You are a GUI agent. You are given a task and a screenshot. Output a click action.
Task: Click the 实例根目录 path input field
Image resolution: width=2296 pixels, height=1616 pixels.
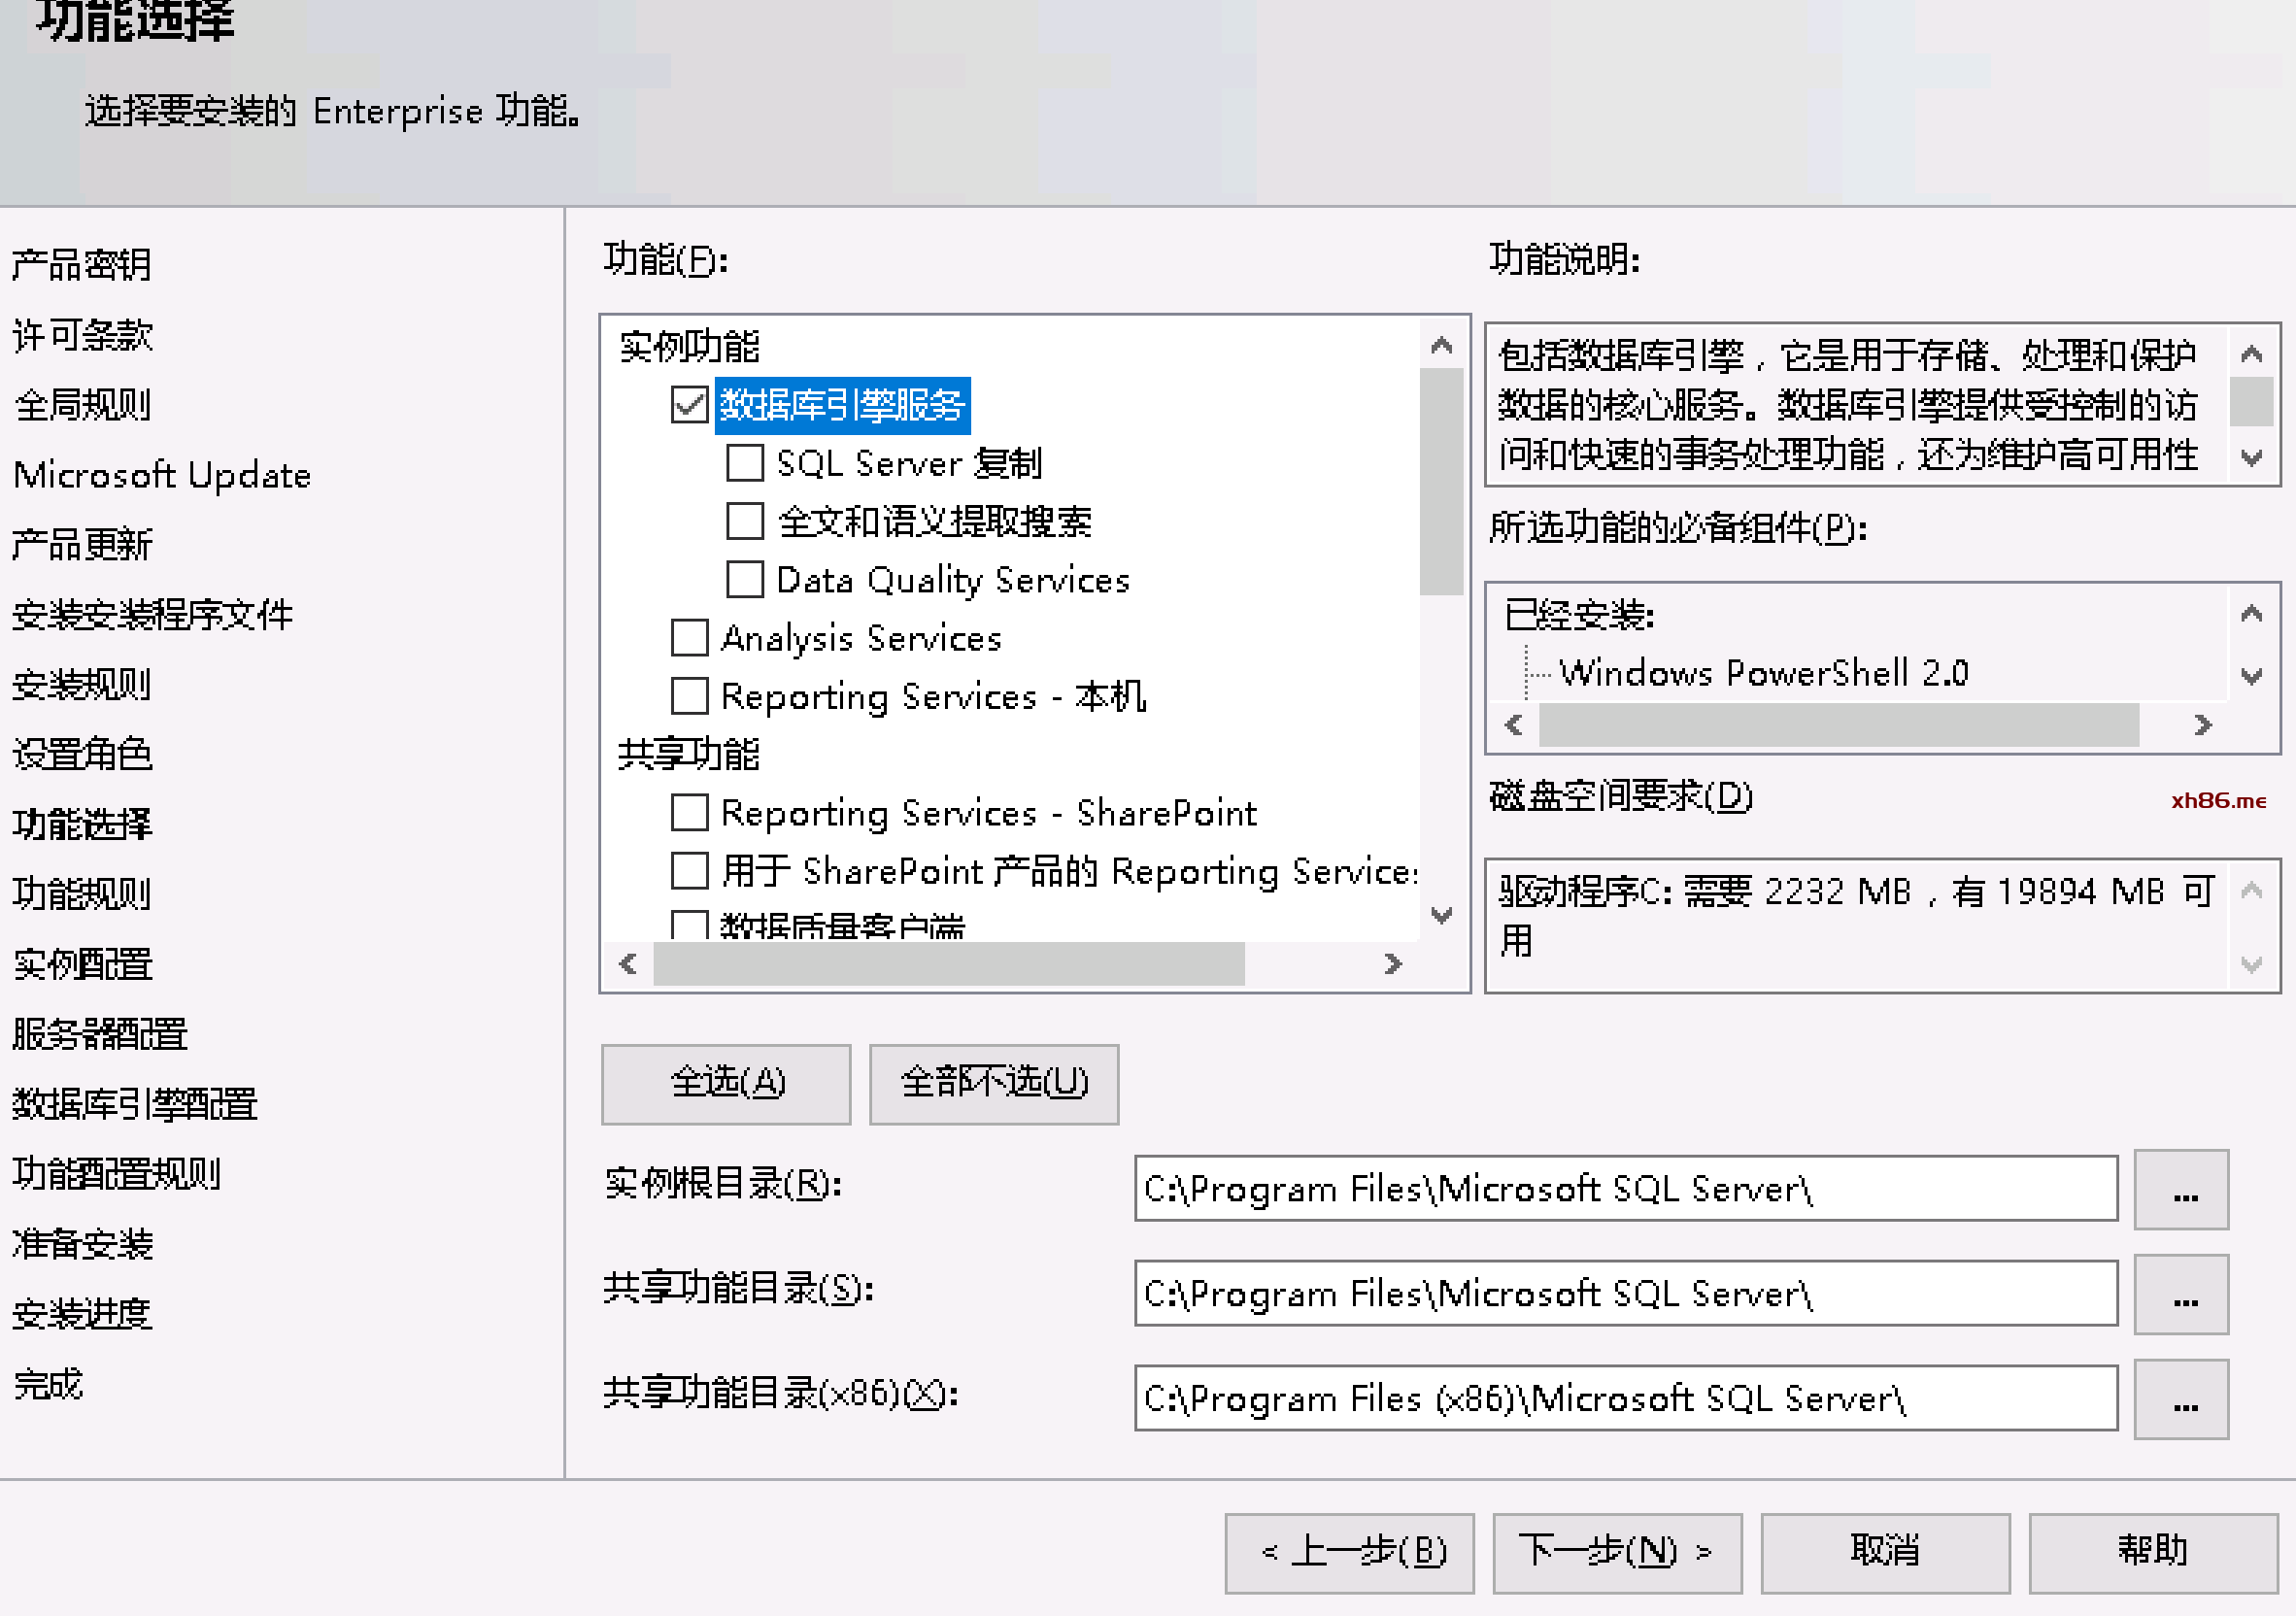(1625, 1189)
